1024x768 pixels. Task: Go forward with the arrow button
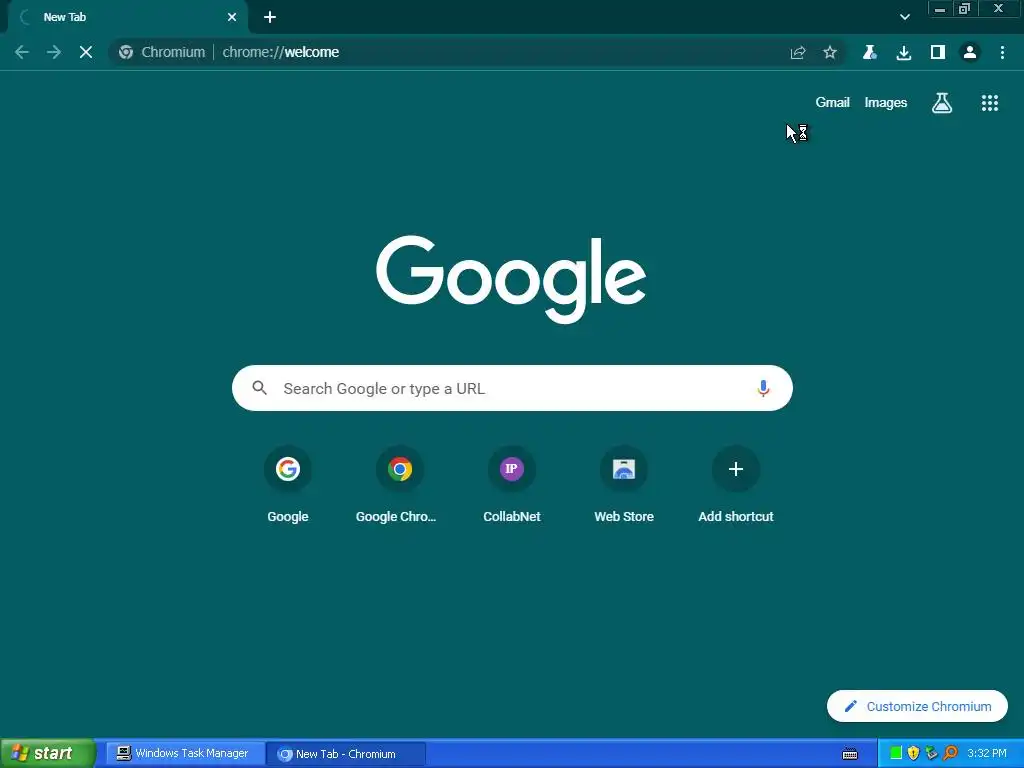[54, 52]
